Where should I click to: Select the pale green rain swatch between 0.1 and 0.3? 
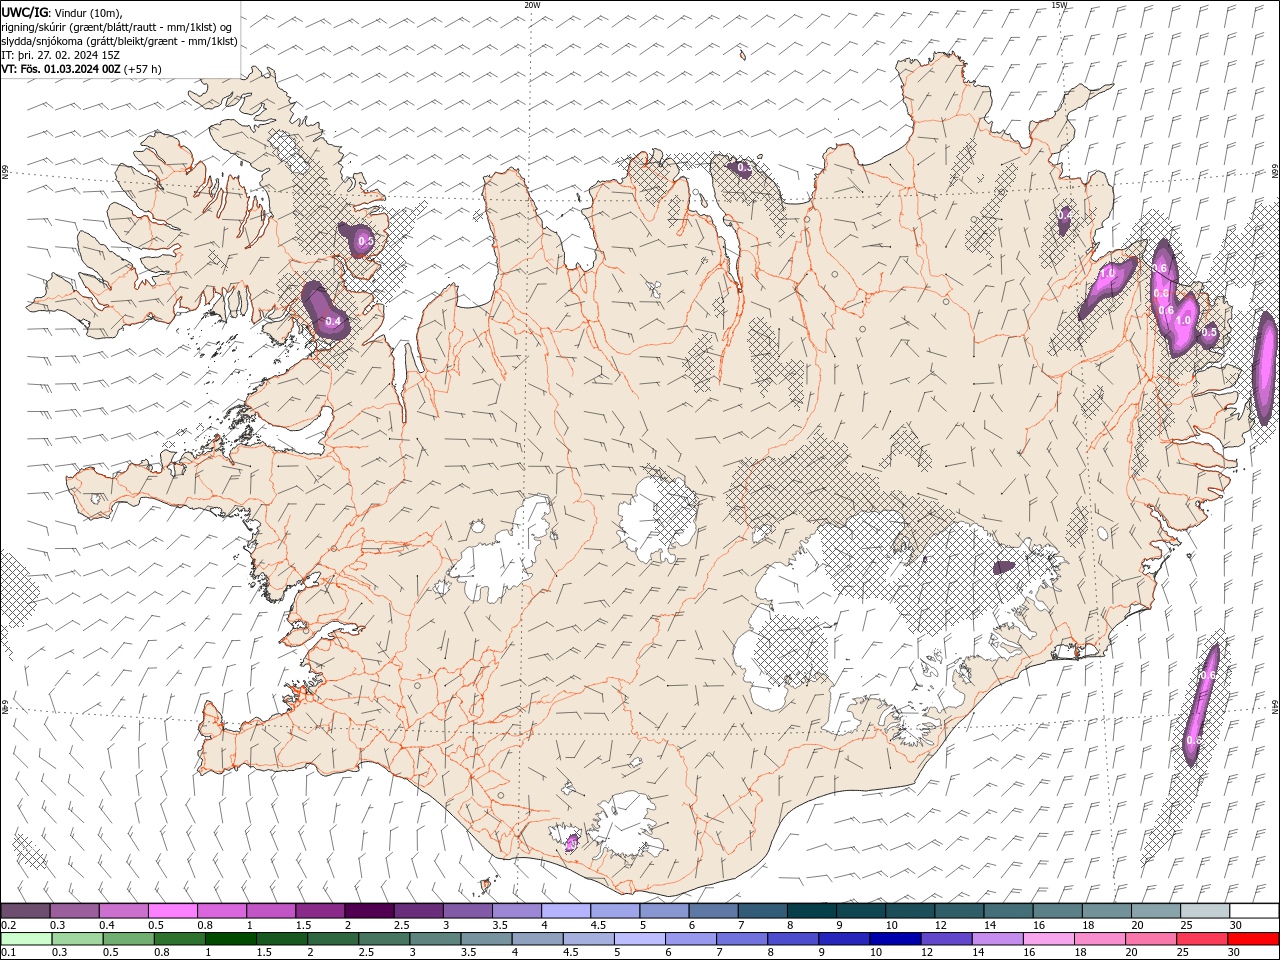coord(26,939)
